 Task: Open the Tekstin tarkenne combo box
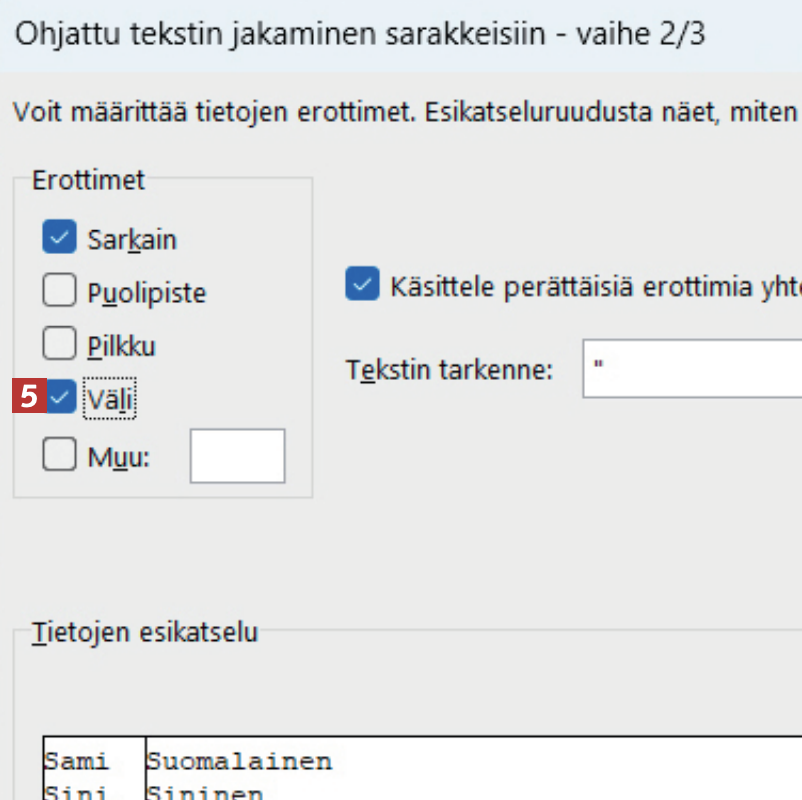coord(692,368)
